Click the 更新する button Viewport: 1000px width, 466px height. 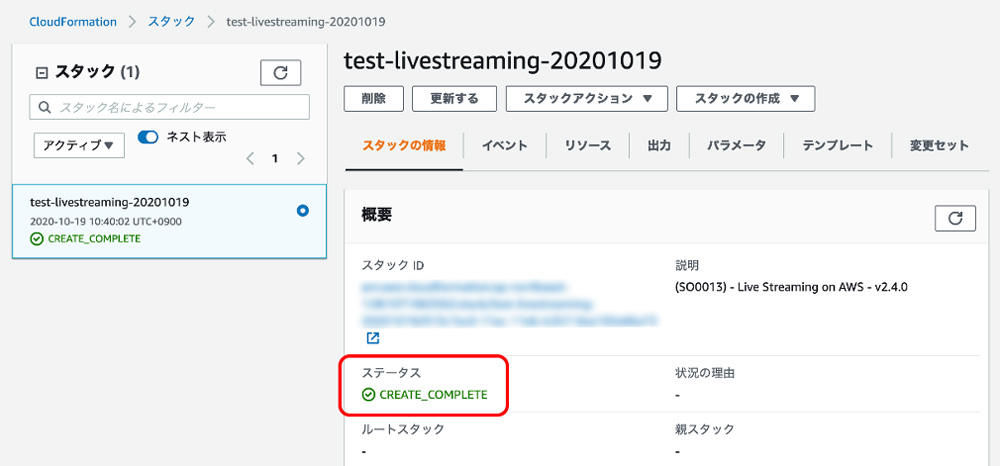(x=454, y=99)
